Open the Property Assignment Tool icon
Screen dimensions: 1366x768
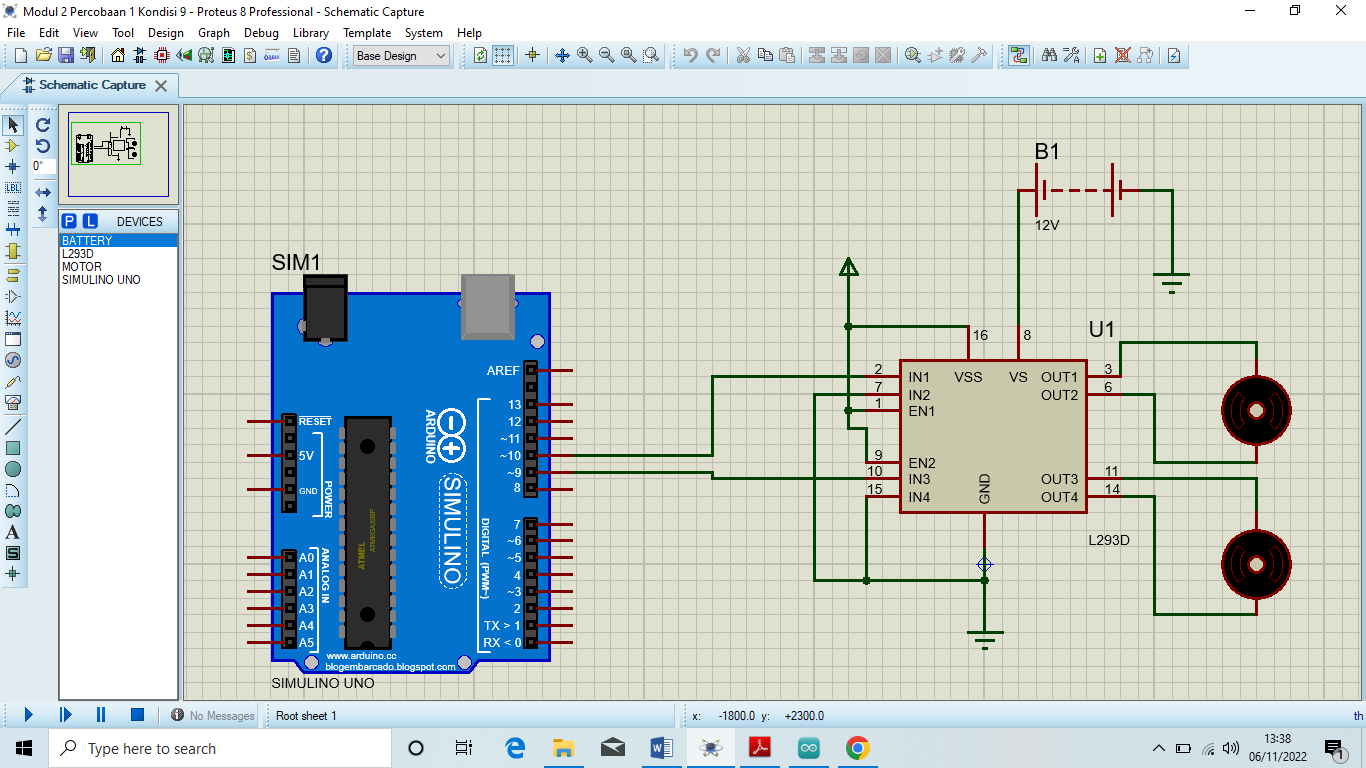coord(1071,56)
